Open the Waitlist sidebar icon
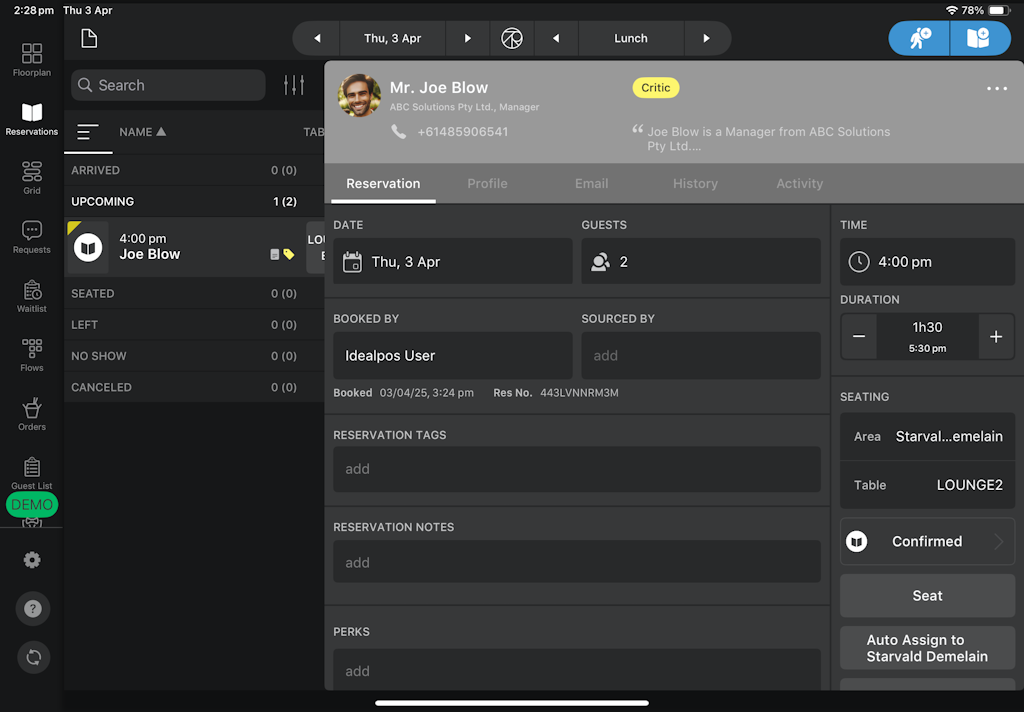 tap(32, 296)
